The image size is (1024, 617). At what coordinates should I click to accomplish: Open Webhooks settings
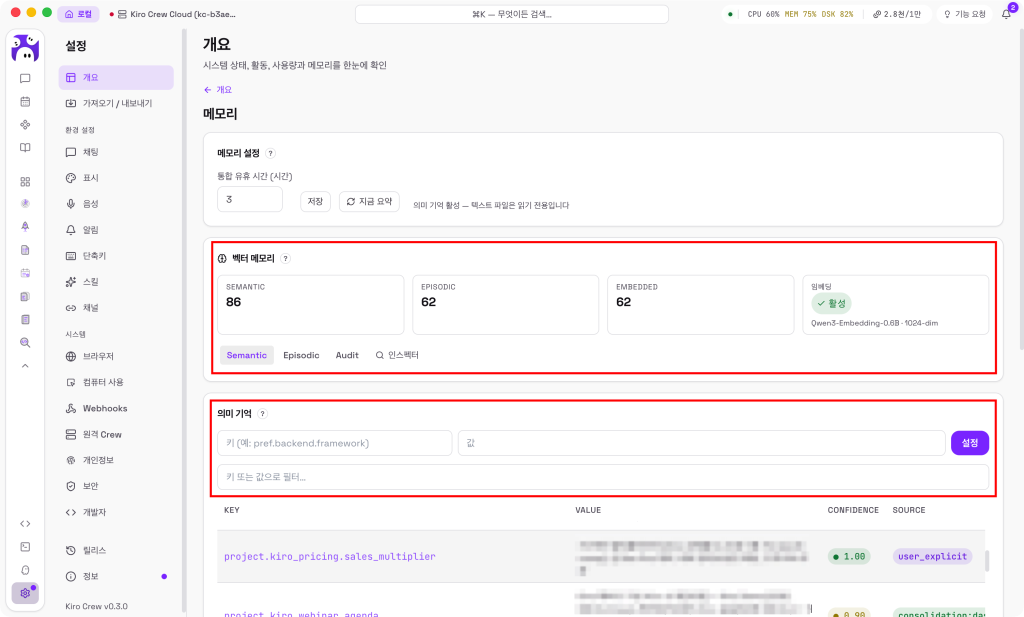click(x=116, y=408)
